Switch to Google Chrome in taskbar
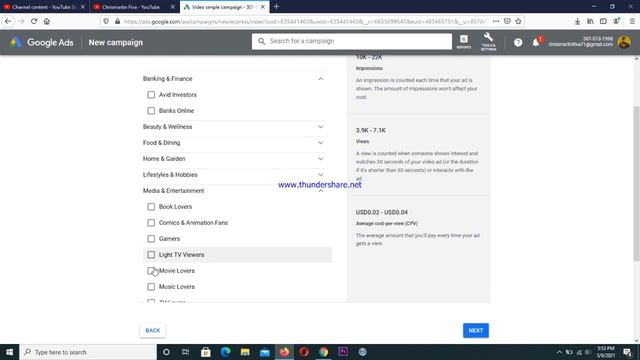The width and height of the screenshot is (640, 360). (323, 352)
